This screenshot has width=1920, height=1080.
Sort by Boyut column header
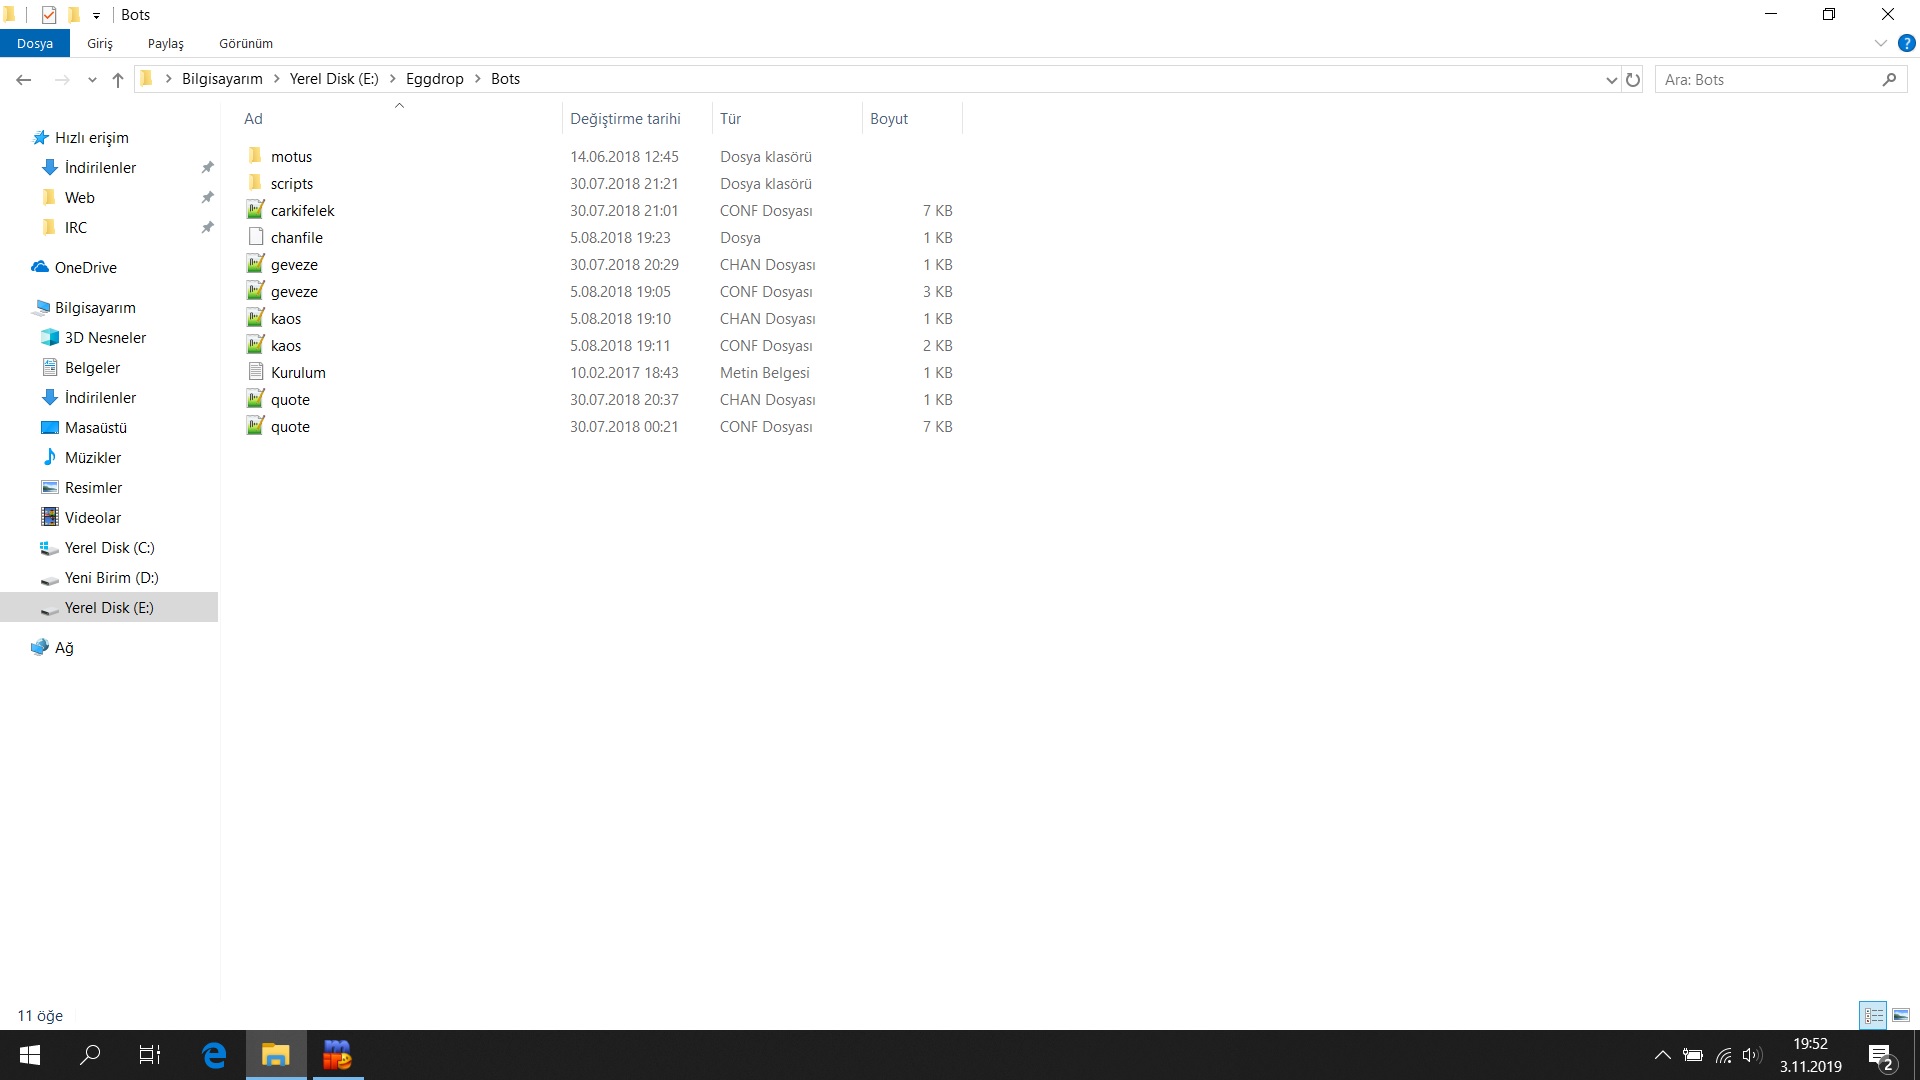click(888, 118)
